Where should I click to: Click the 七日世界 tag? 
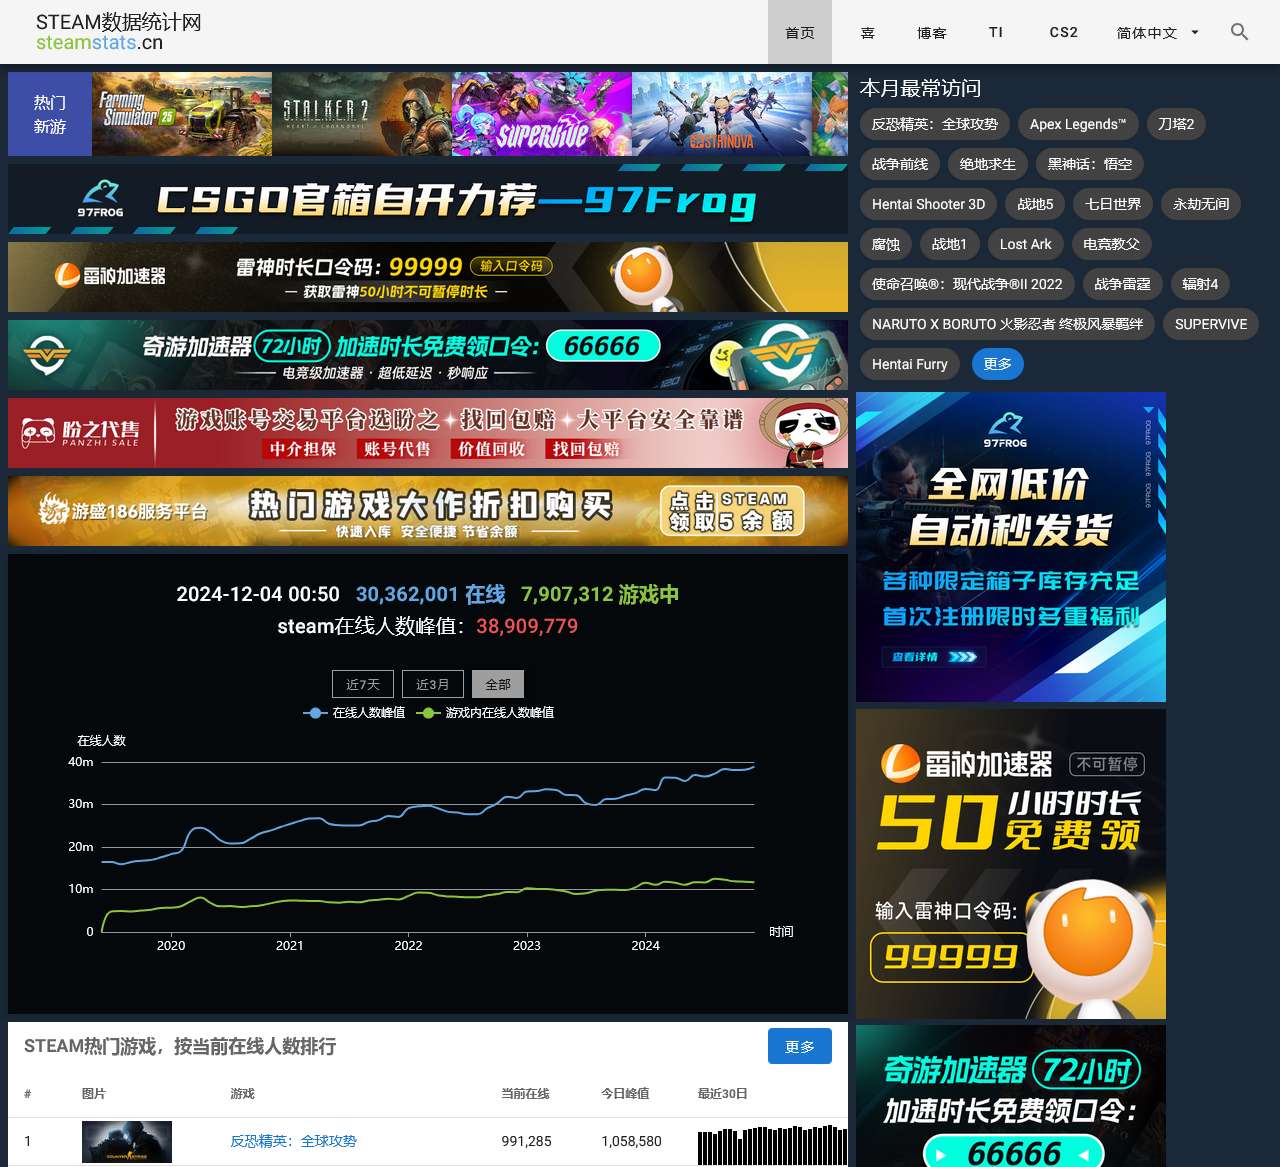(x=1113, y=204)
